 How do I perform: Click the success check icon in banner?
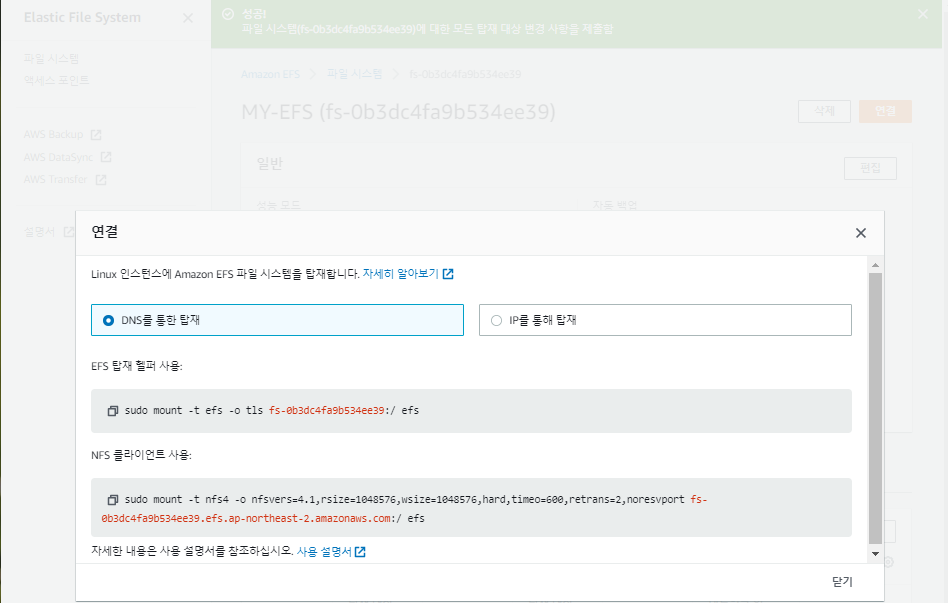(x=228, y=14)
